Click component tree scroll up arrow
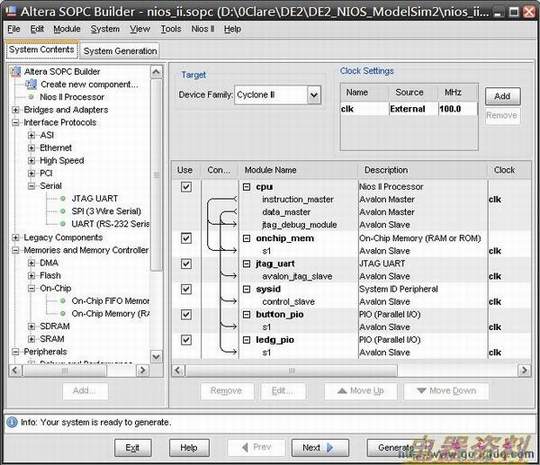The width and height of the screenshot is (540, 465). [156, 72]
